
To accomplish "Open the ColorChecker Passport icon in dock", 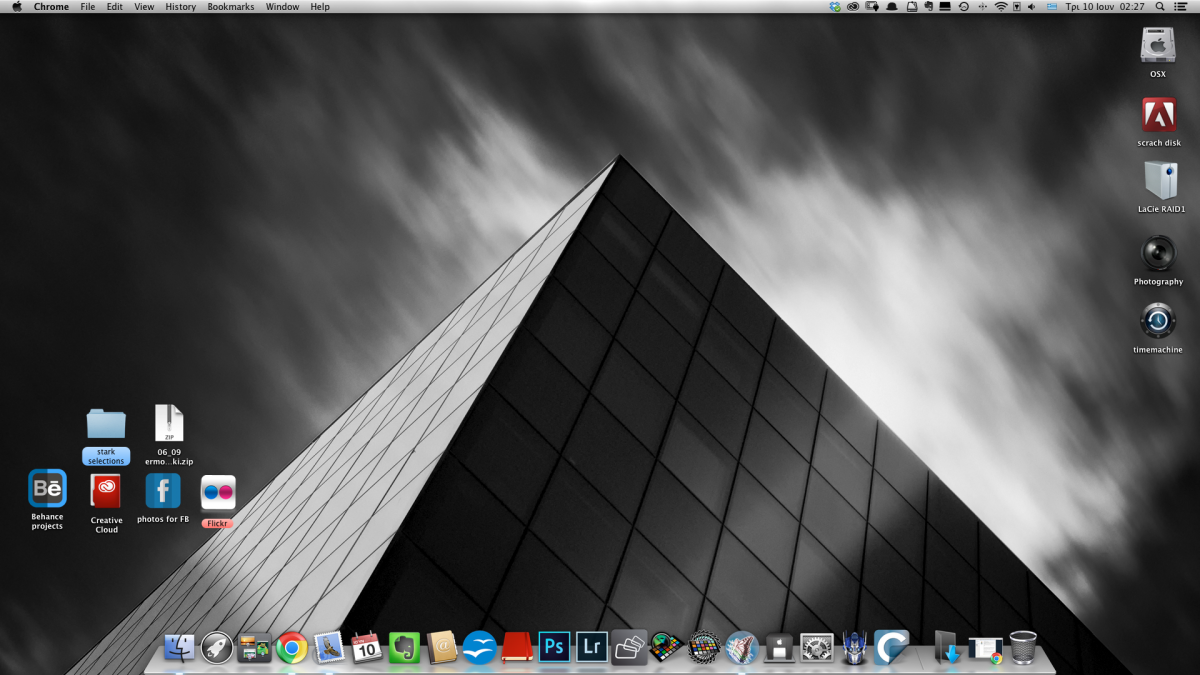I will pyautogui.click(x=667, y=648).
